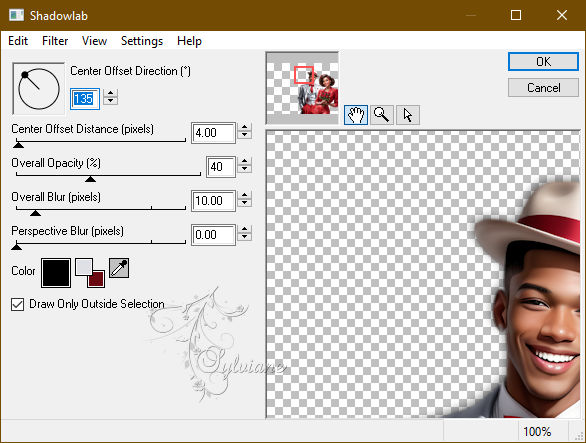
Task: Click the Overall Opacity slider handle
Action: [90, 179]
